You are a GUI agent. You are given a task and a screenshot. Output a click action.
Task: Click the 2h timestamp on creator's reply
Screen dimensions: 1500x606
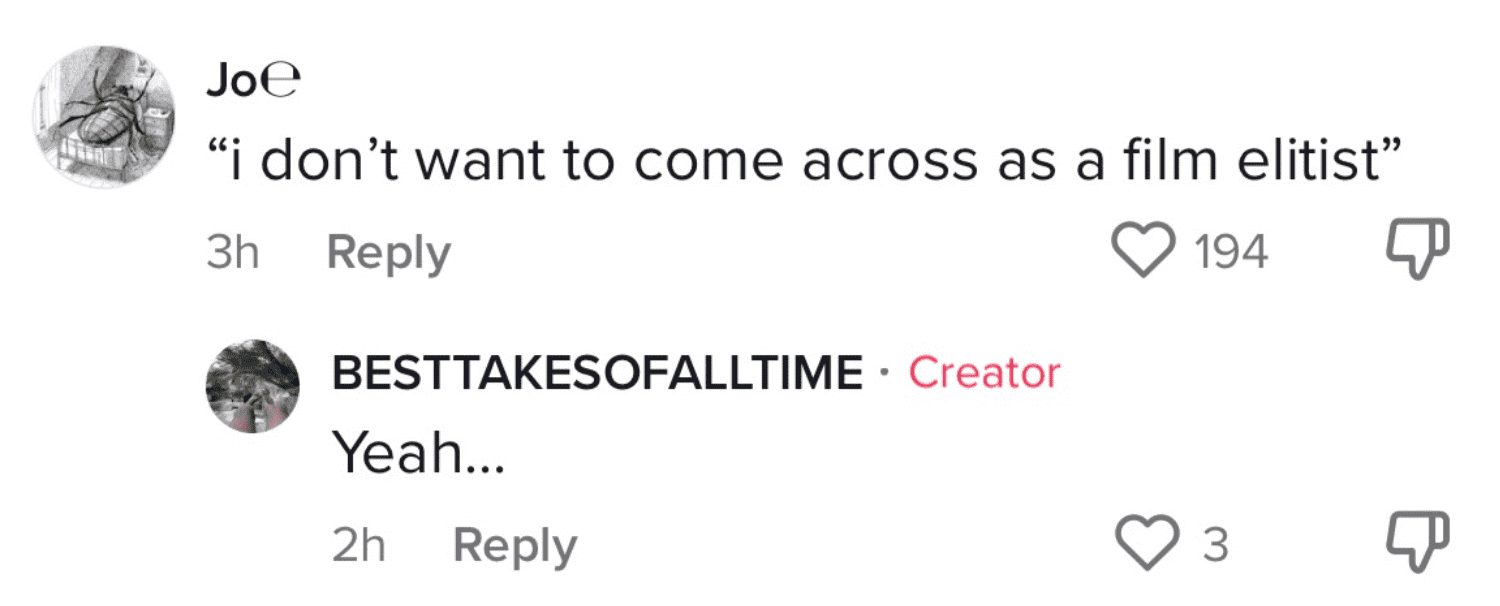358,546
